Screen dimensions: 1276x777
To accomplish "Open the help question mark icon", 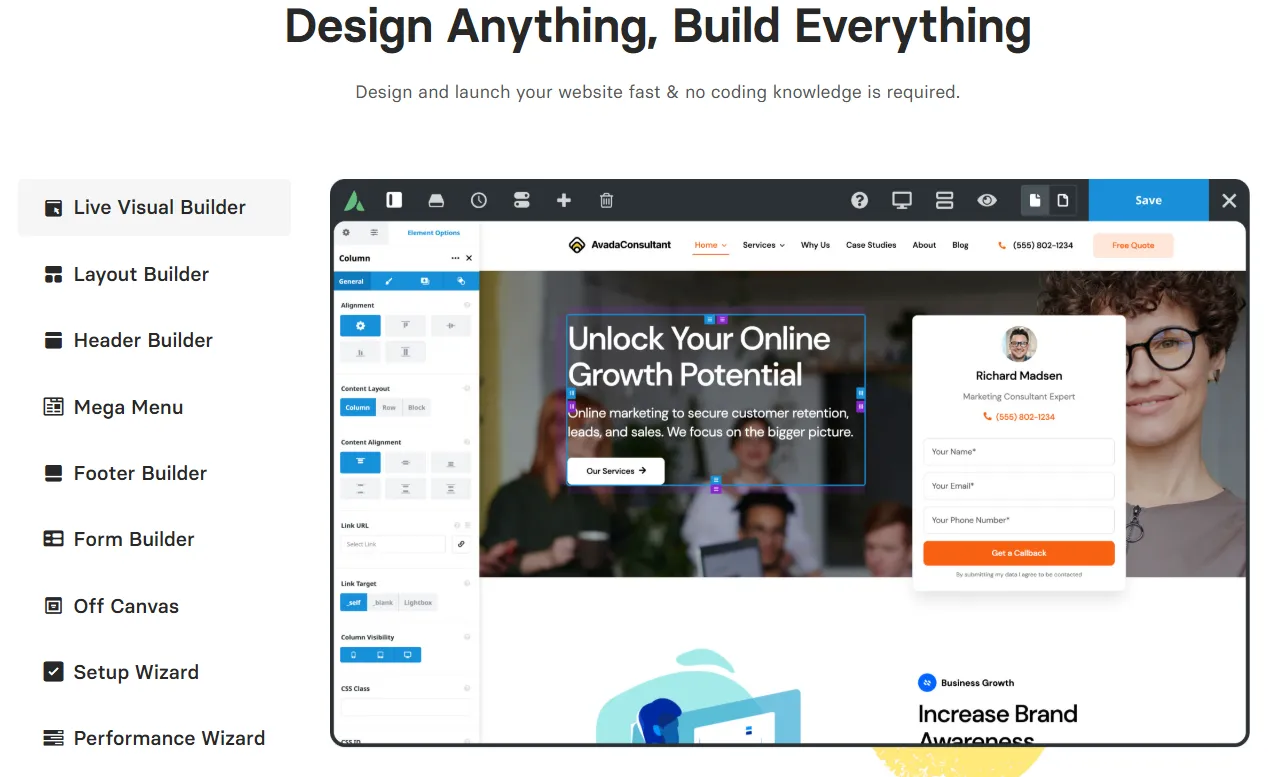I will pos(859,200).
